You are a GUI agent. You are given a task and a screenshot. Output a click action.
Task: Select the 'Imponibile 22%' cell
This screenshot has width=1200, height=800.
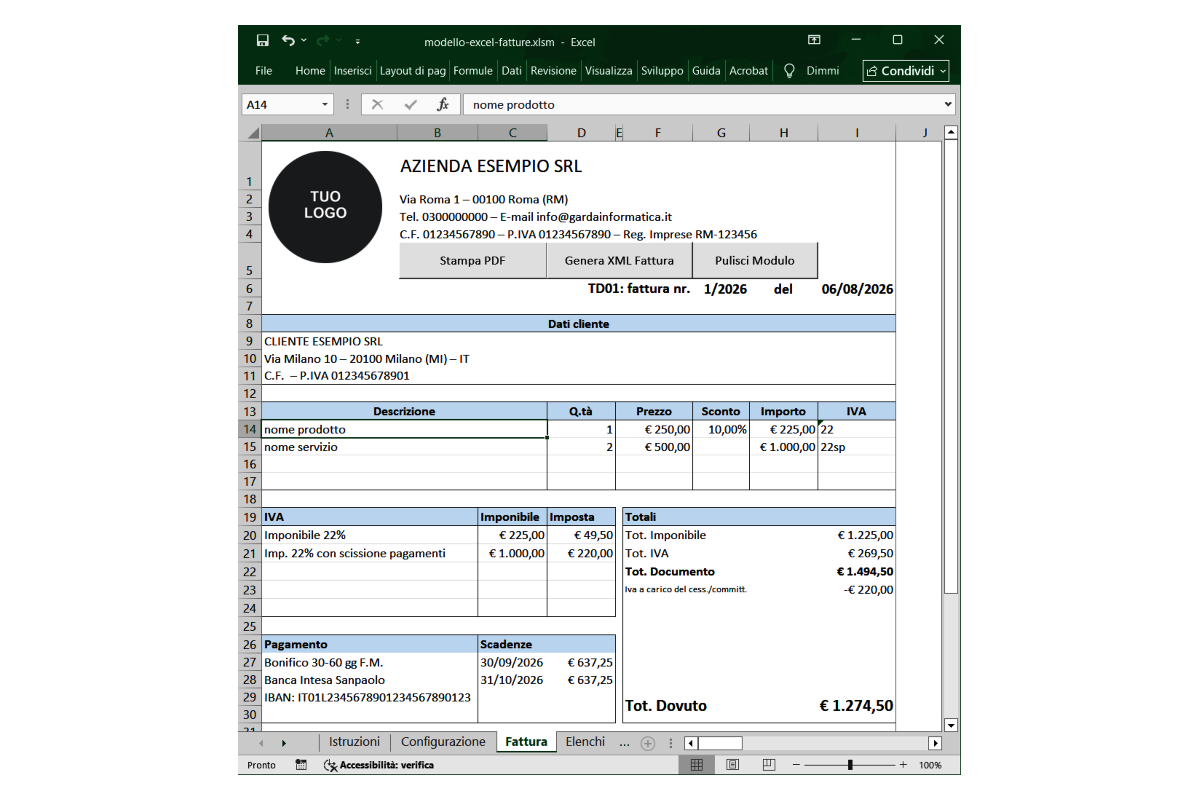tap(370, 535)
